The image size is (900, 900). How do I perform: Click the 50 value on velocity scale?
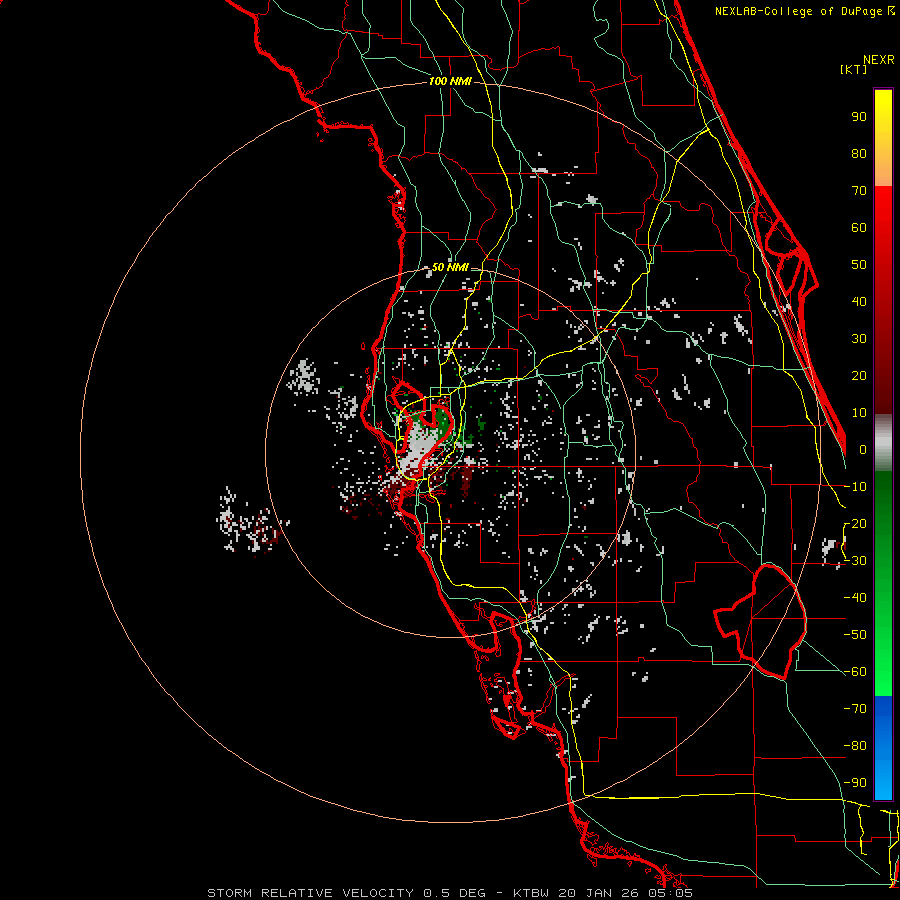tap(859, 265)
